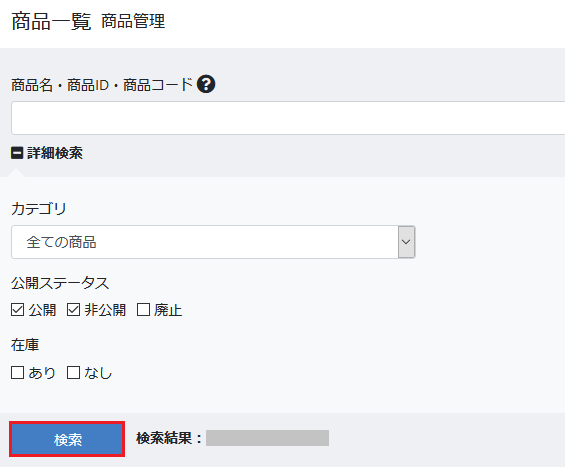
Task: Click the help question mark icon beside 商品コード
Action: click(x=206, y=84)
